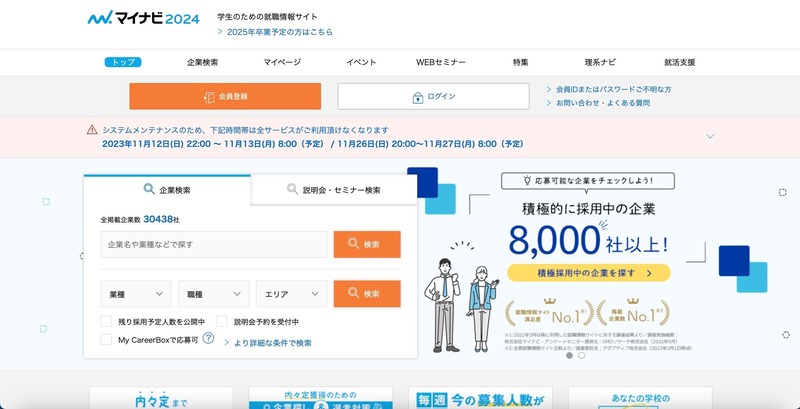Open the 業種 dropdown
The height and width of the screenshot is (409, 800).
pos(136,294)
